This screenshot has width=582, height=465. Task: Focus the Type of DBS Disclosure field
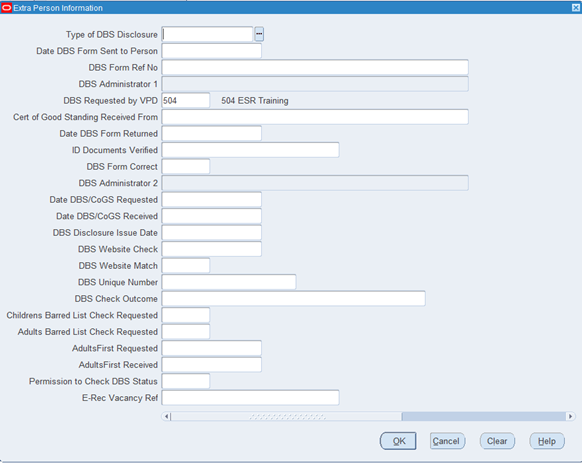coord(207,34)
